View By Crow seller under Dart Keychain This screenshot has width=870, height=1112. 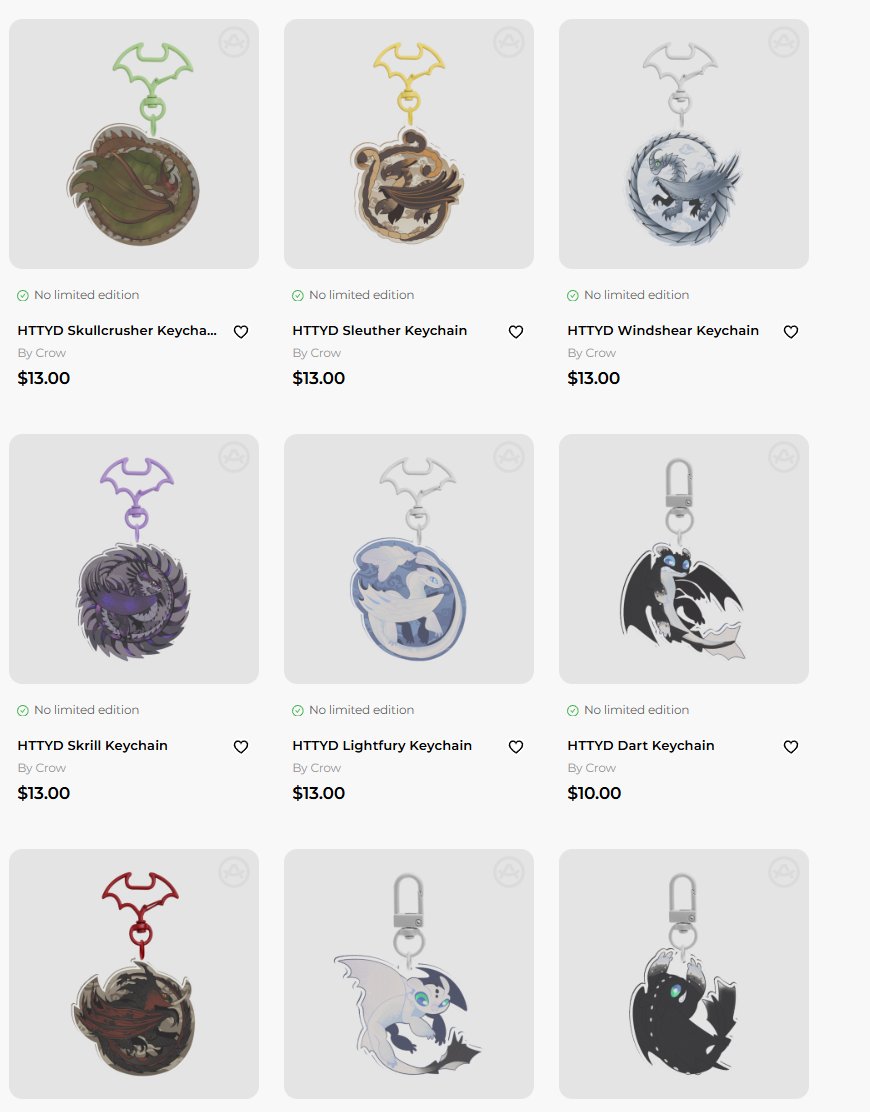591,767
